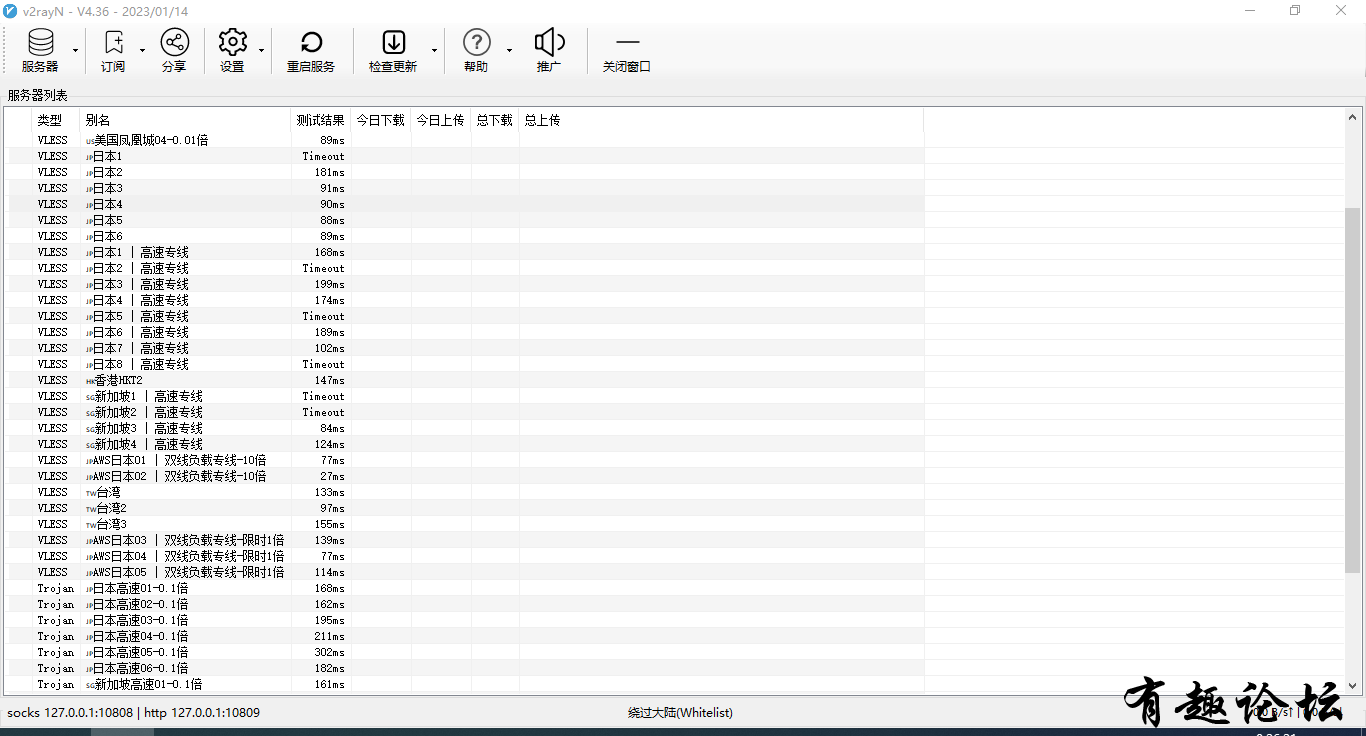The height and width of the screenshot is (736, 1366).
Task: Click the 重启服务 (Restart service) icon
Action: pyautogui.click(x=311, y=50)
